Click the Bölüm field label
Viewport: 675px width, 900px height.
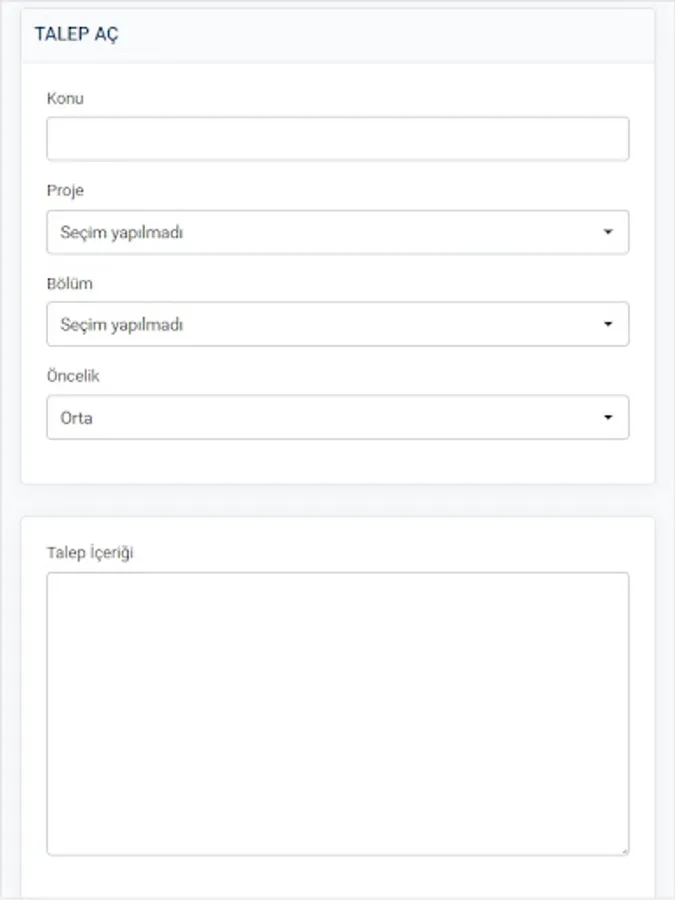coord(69,283)
